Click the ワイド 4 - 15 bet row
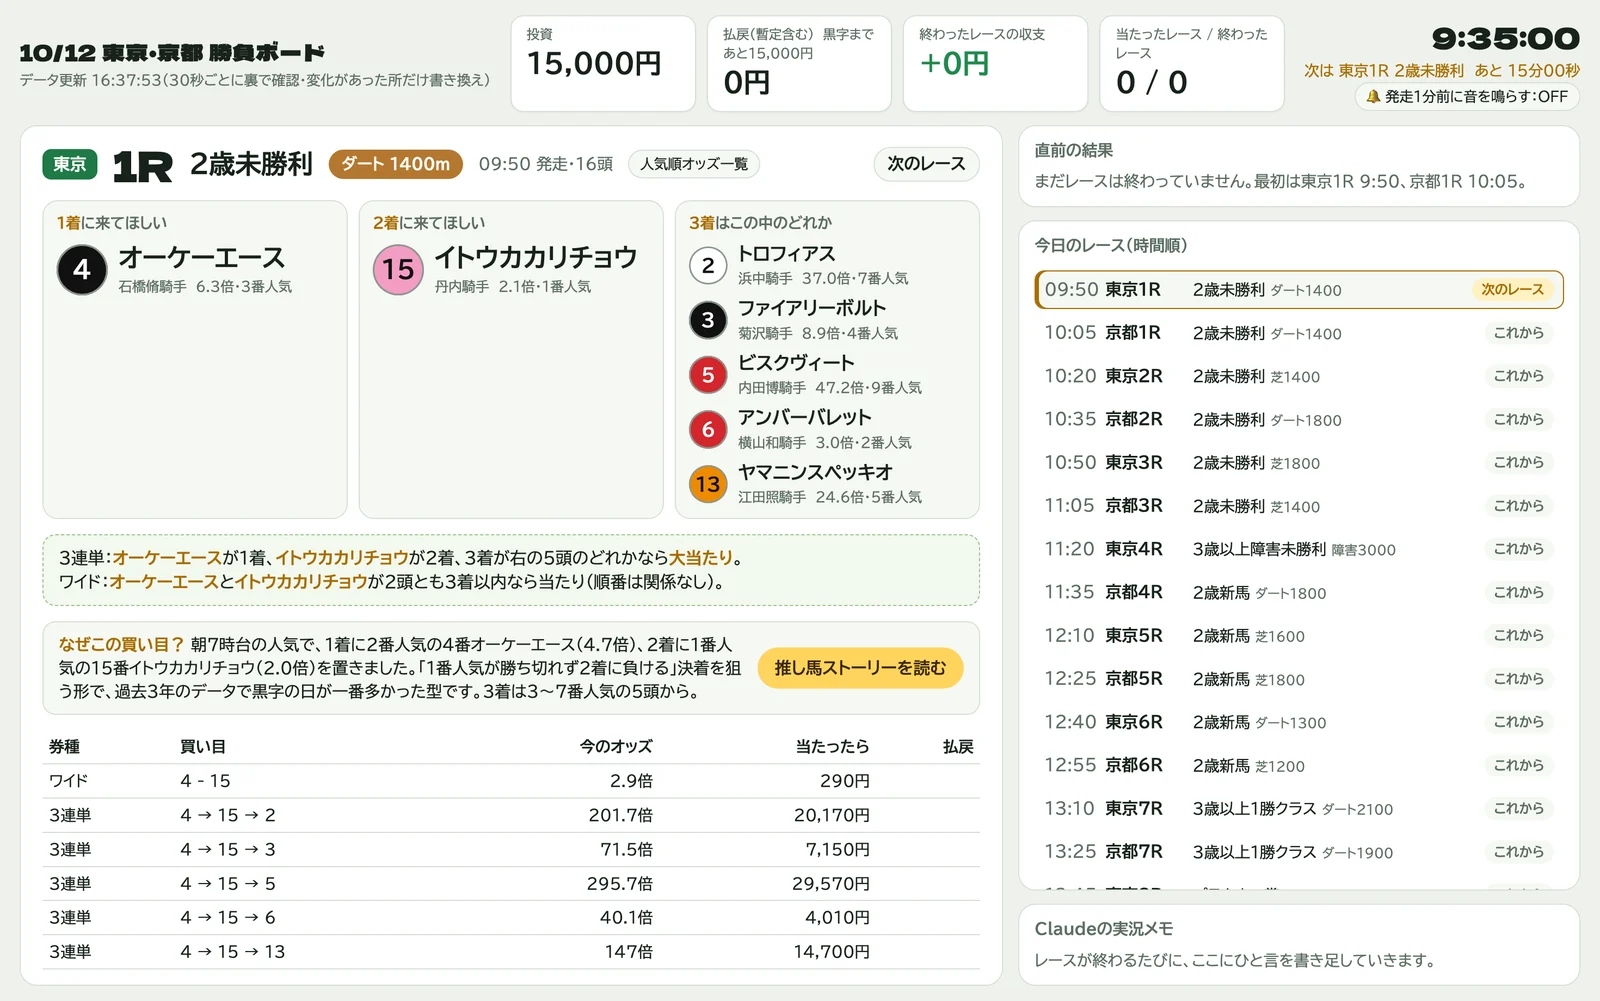 click(511, 781)
